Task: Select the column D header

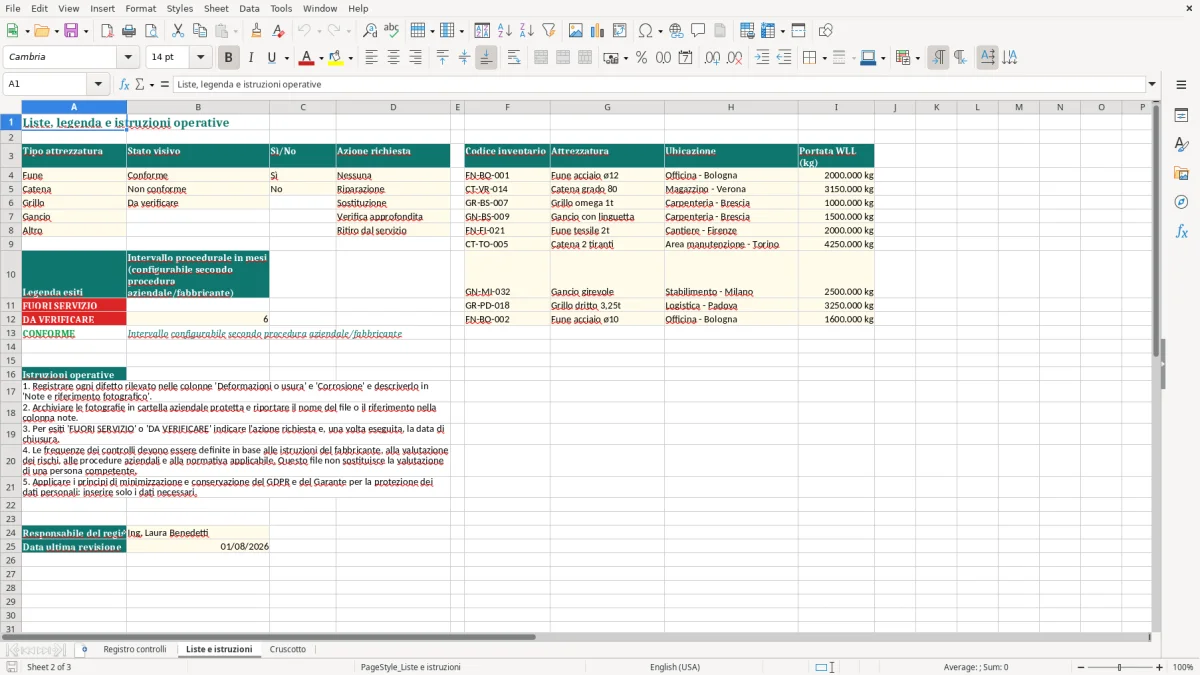Action: coord(393,107)
